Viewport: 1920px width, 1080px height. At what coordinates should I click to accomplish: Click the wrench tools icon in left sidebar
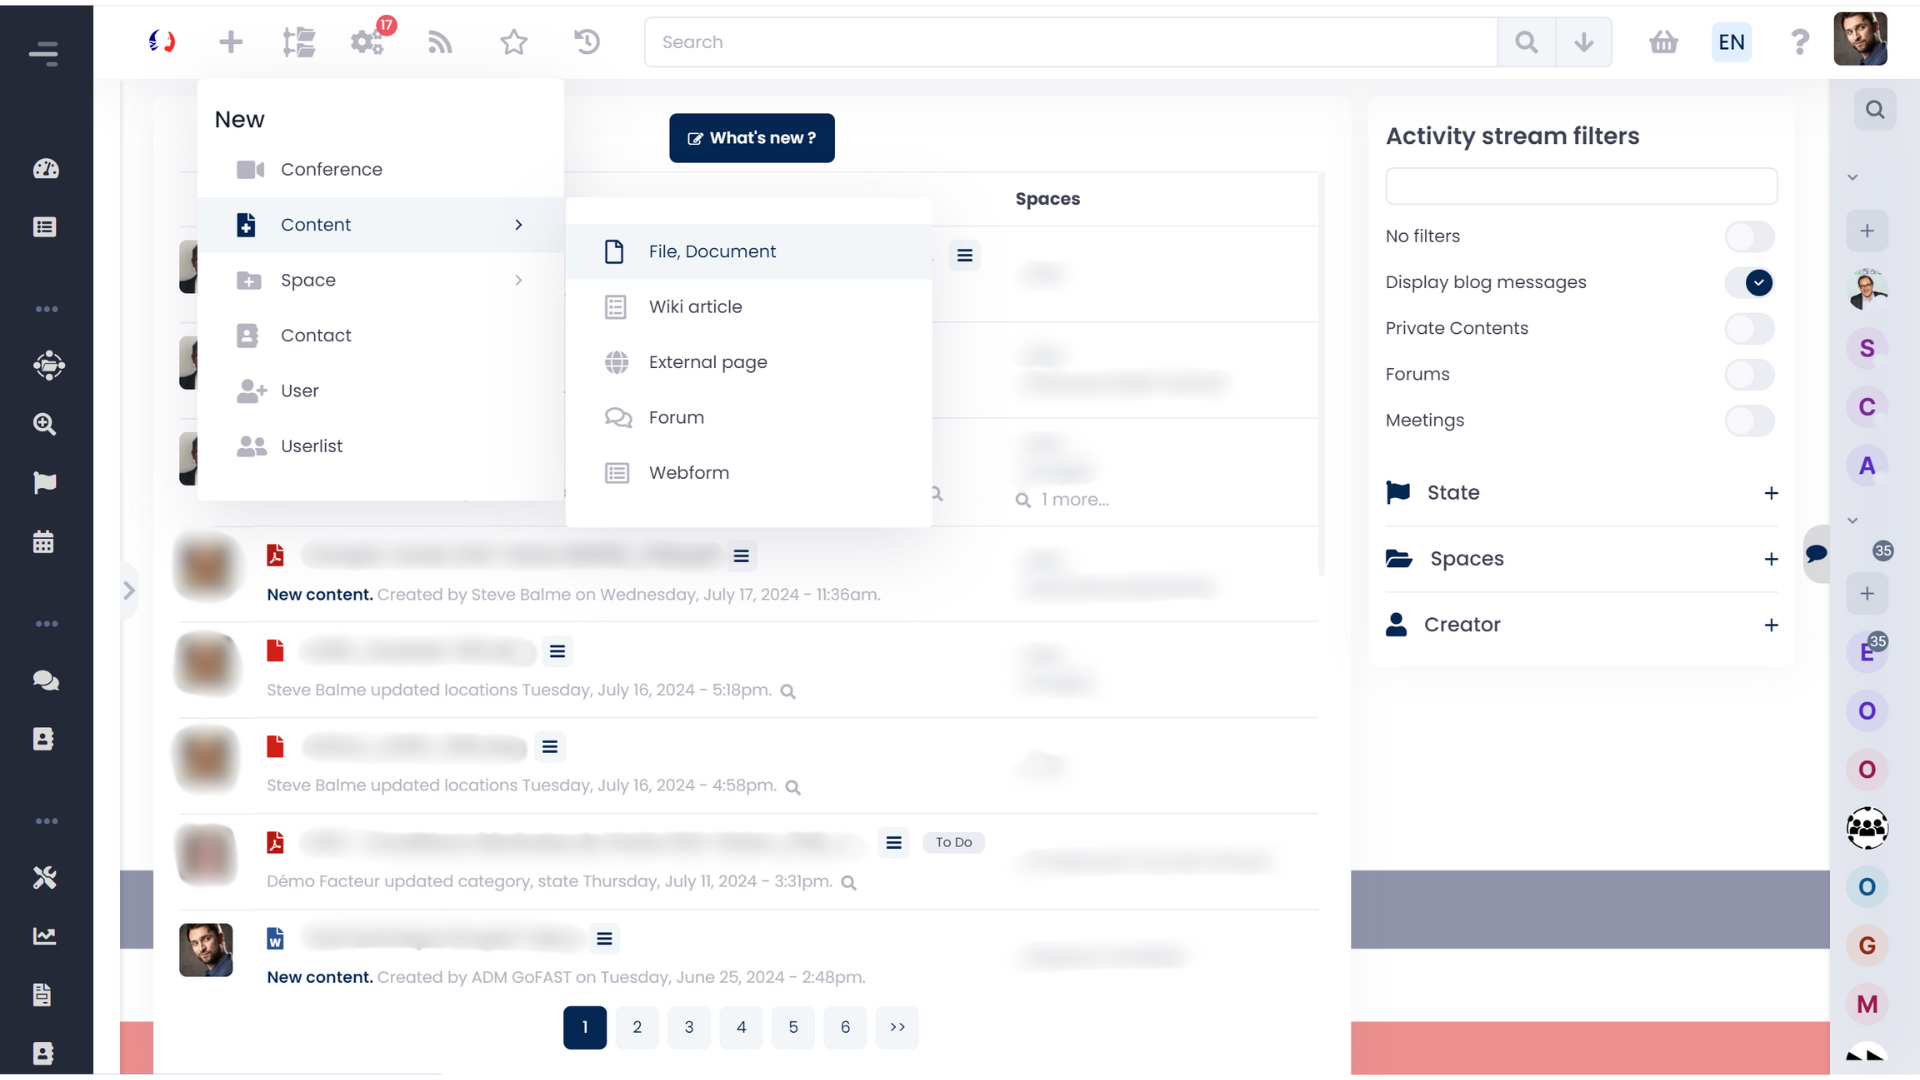(44, 877)
